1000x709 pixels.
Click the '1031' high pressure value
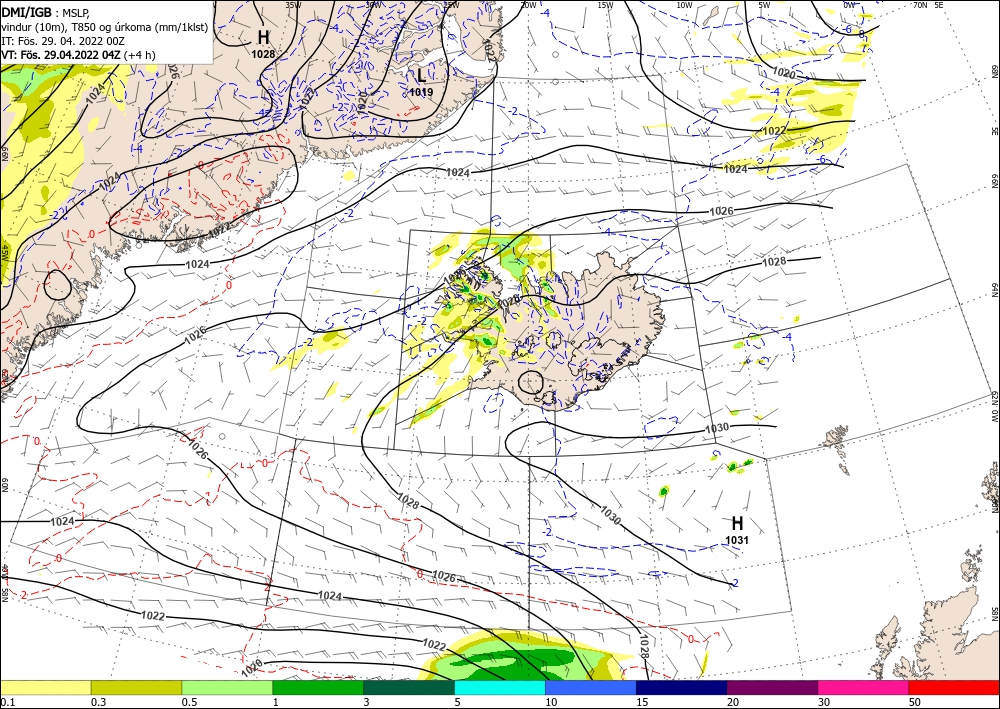(737, 540)
